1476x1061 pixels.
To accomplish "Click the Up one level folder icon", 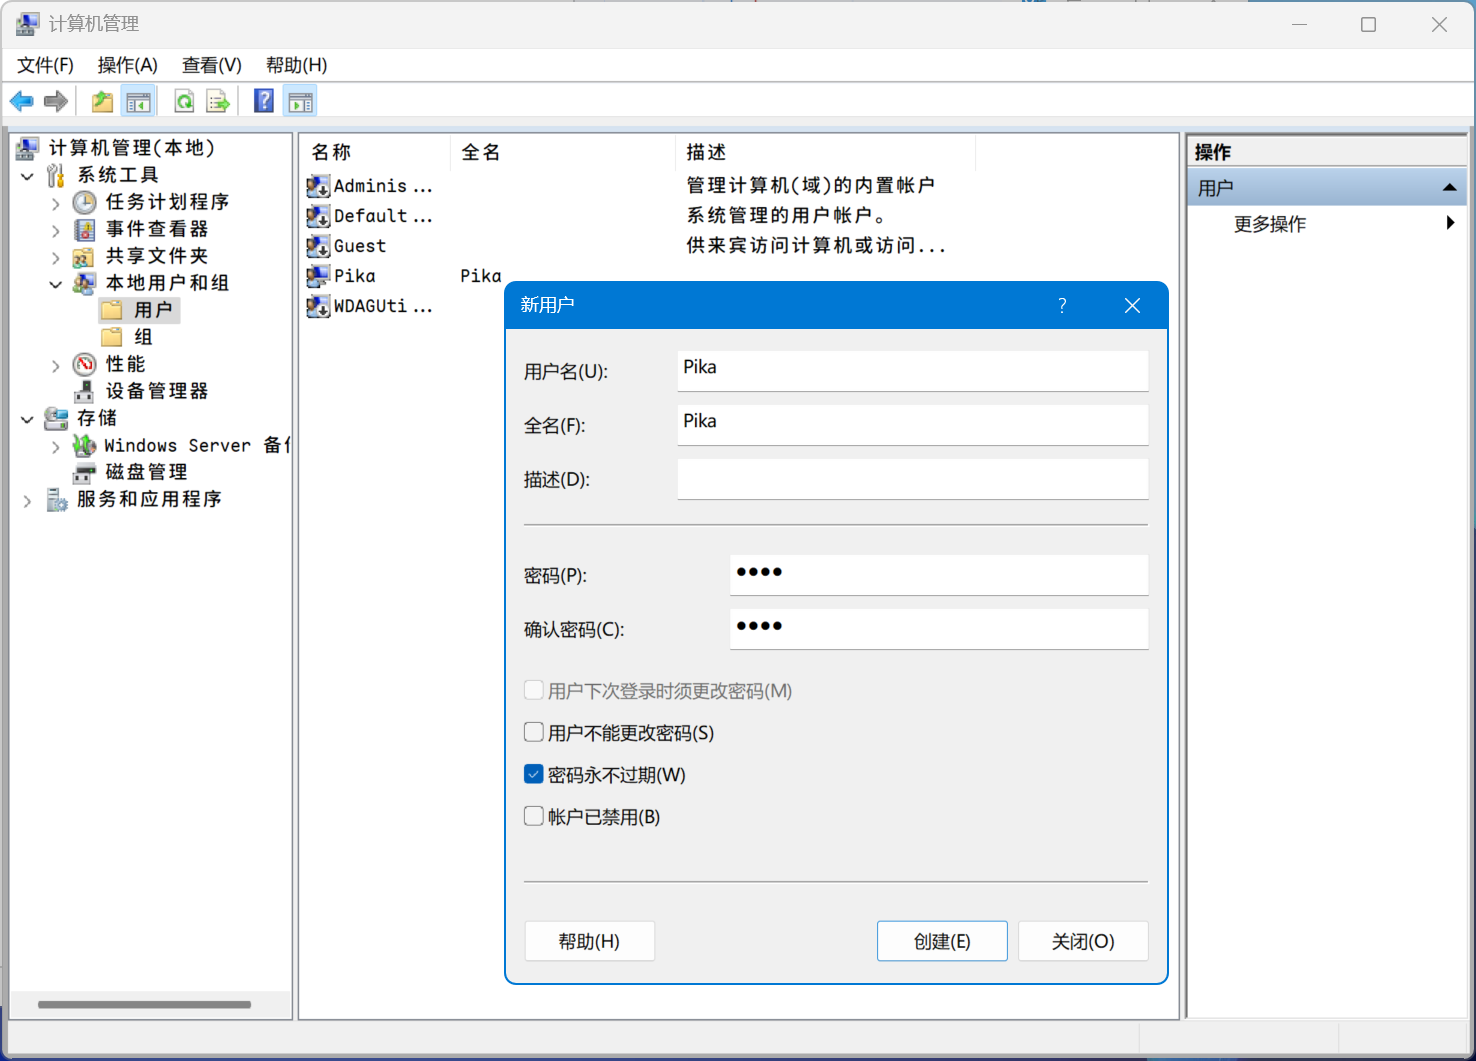I will pos(102,101).
